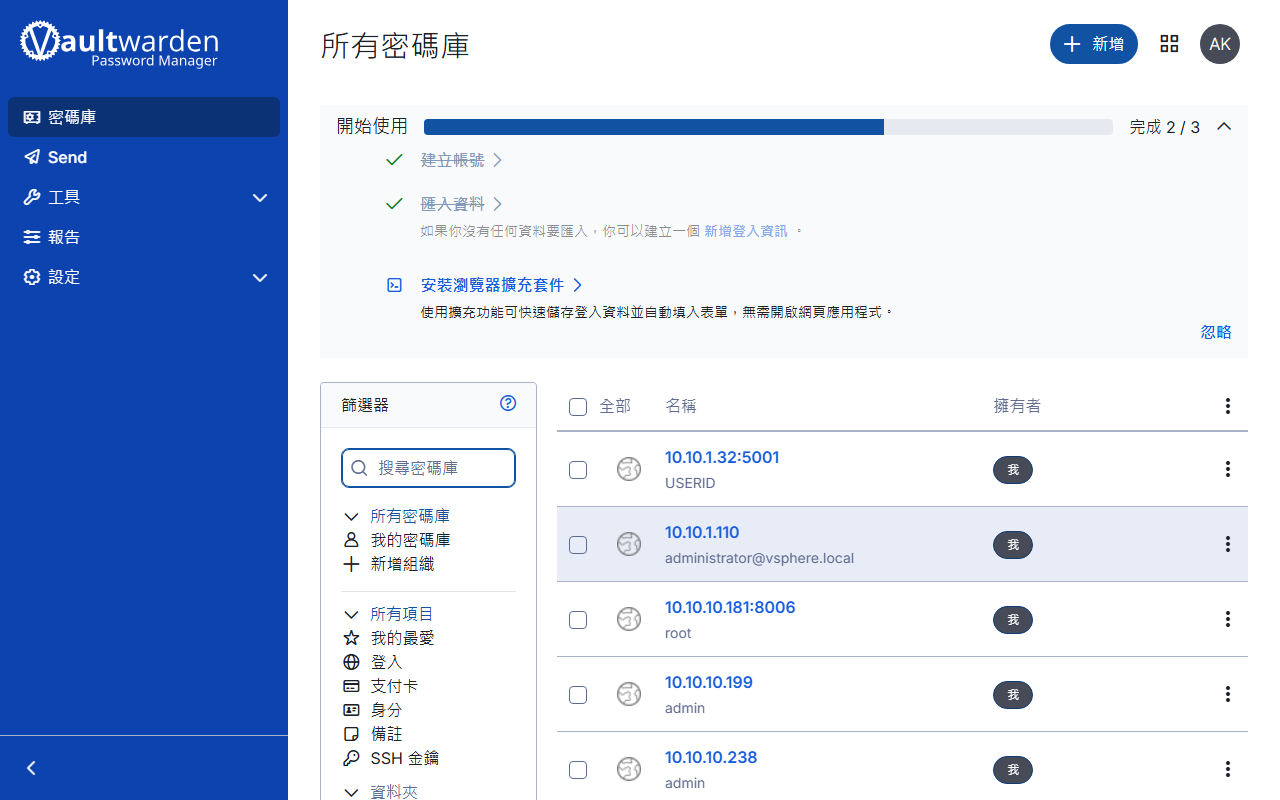Filter items by SSH 金鑰 type
1280x800 pixels.
point(405,758)
